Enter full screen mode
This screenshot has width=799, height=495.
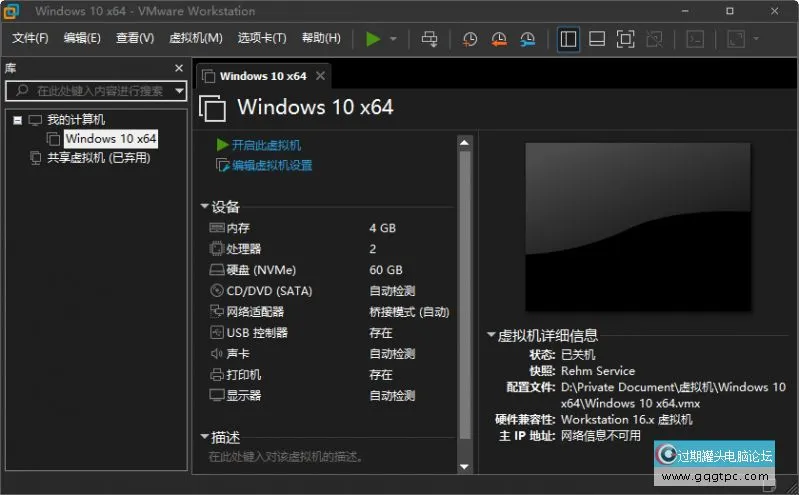tap(625, 39)
